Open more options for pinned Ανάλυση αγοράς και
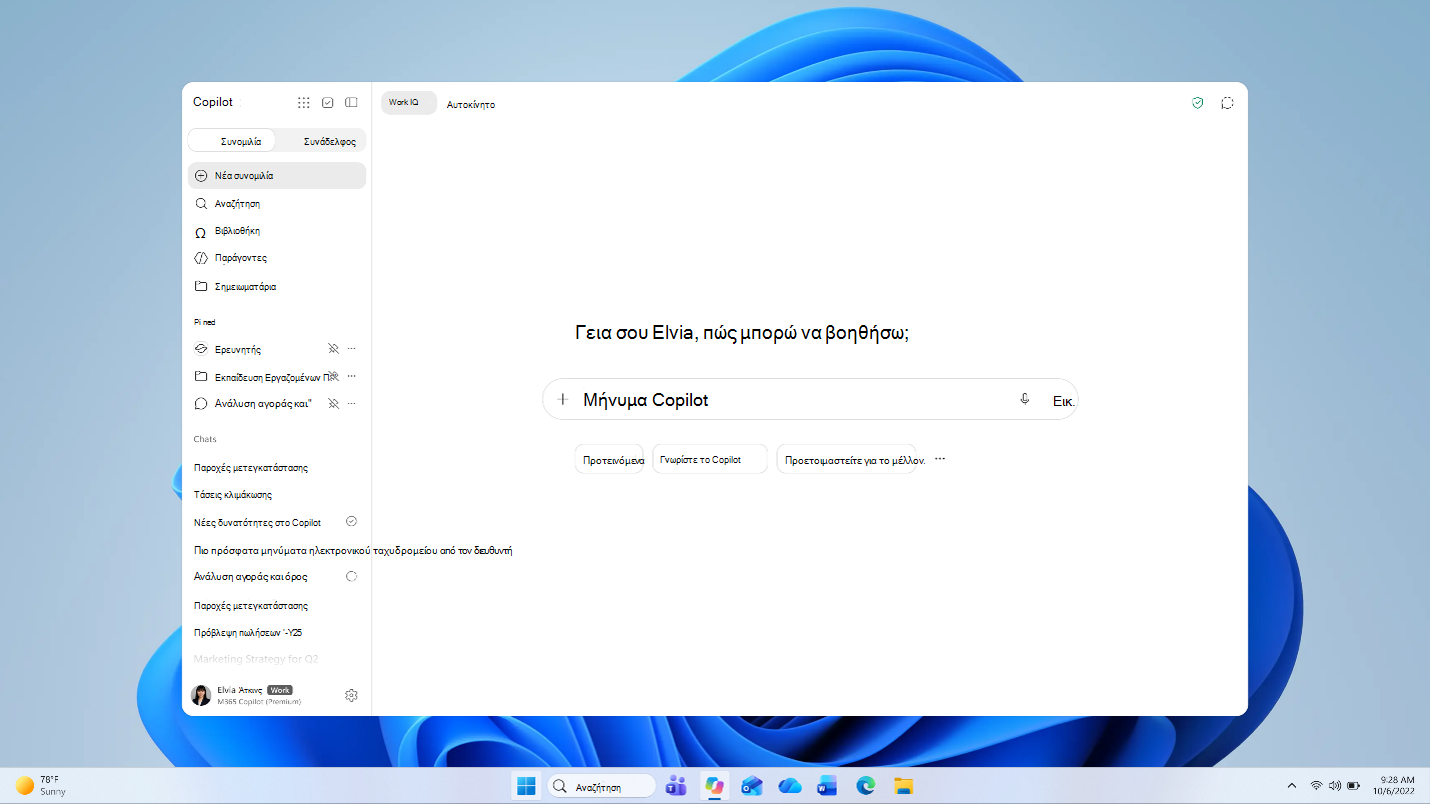The width and height of the screenshot is (1430, 804). click(352, 403)
